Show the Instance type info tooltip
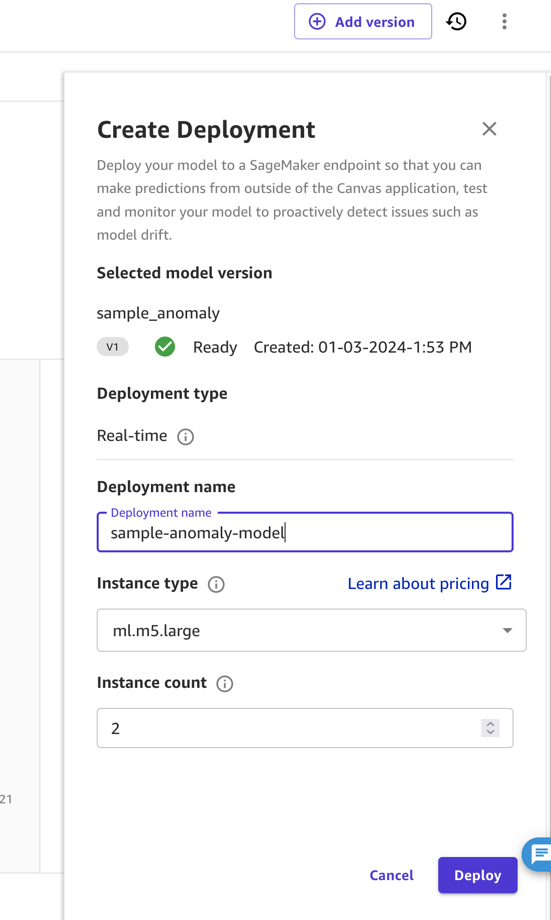This screenshot has width=551, height=920. (216, 584)
